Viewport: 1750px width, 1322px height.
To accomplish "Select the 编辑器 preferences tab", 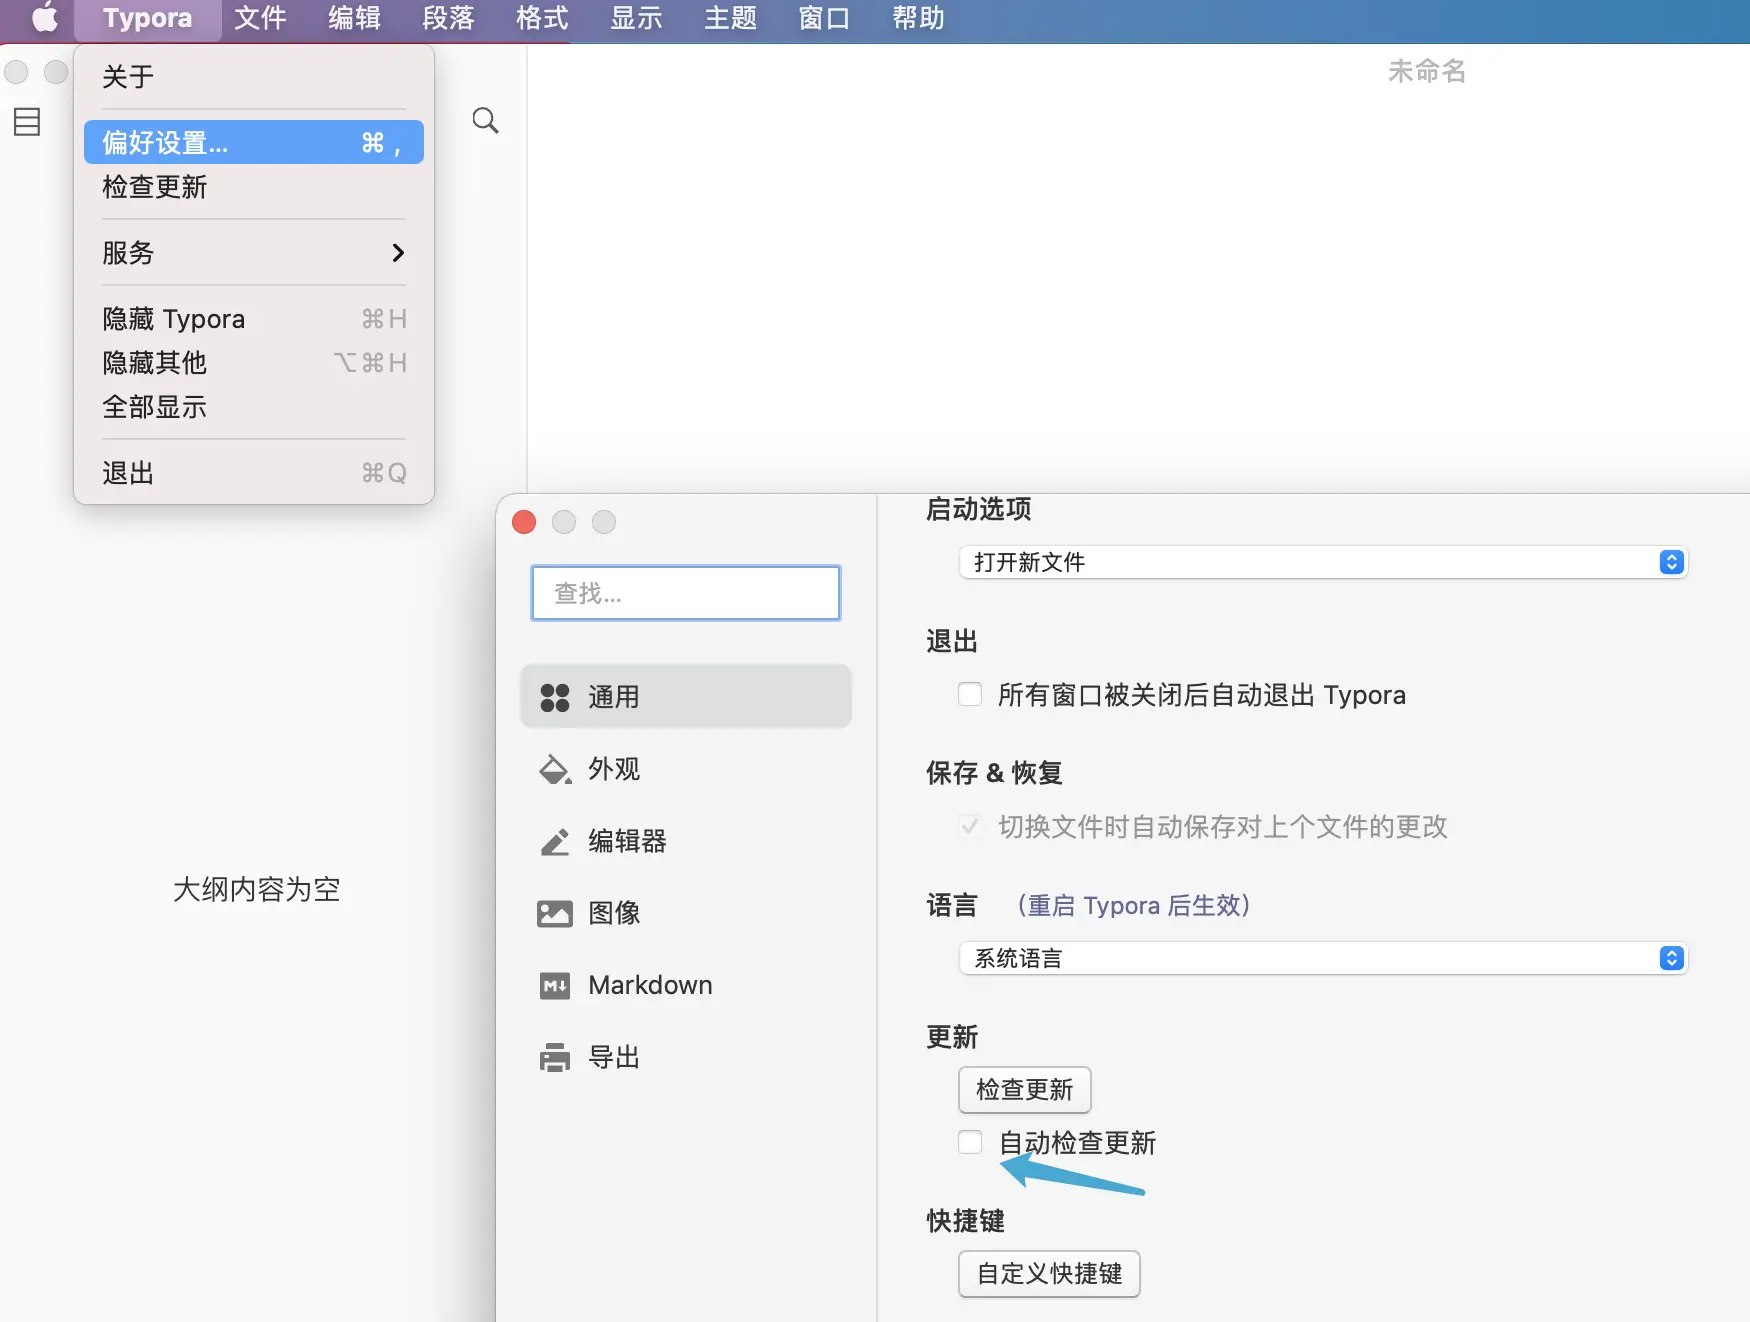I will click(x=686, y=841).
